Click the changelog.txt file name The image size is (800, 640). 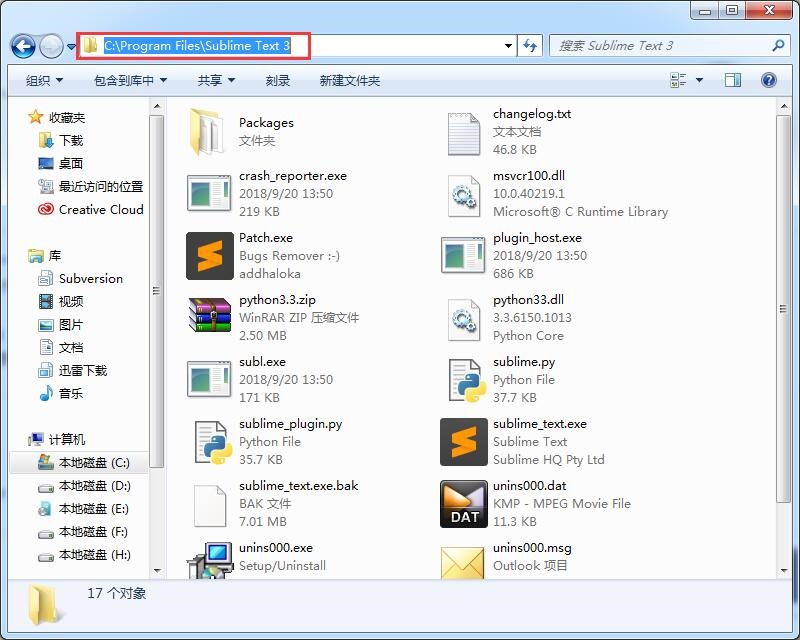[532, 113]
